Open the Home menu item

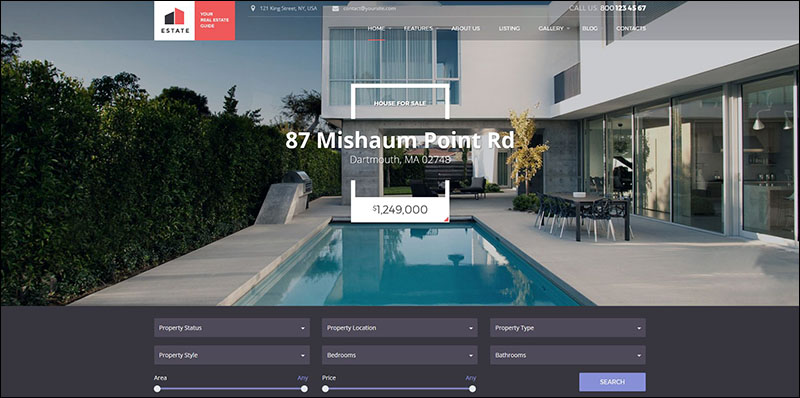pyautogui.click(x=376, y=29)
